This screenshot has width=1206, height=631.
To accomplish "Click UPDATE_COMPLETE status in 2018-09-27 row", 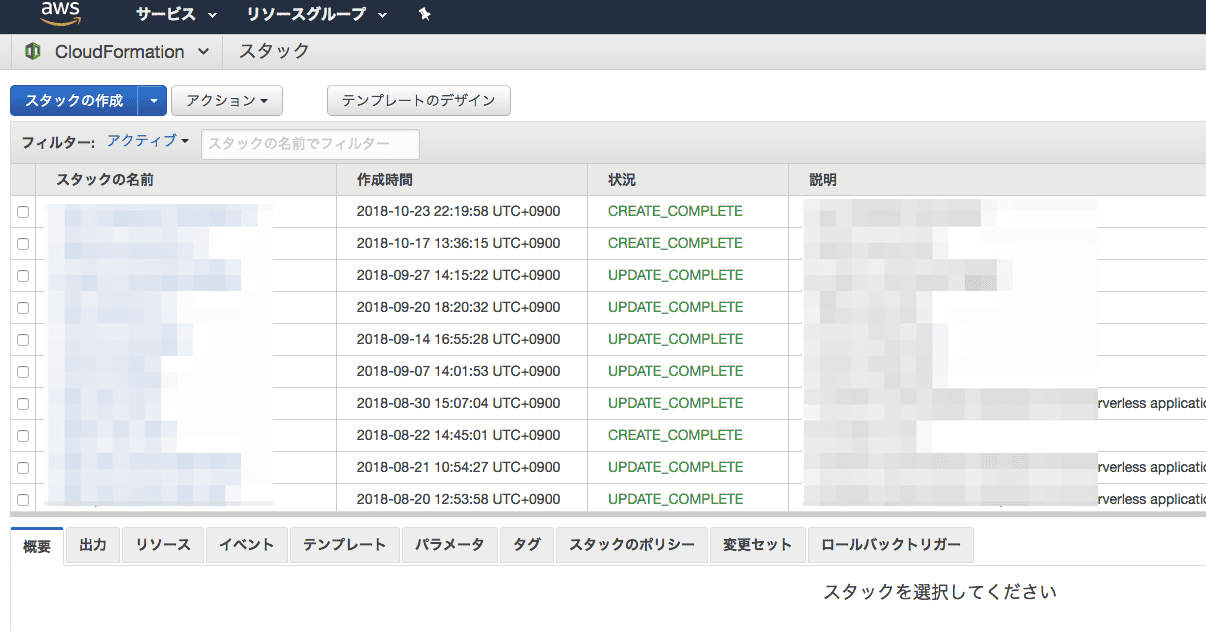I will coord(676,275).
